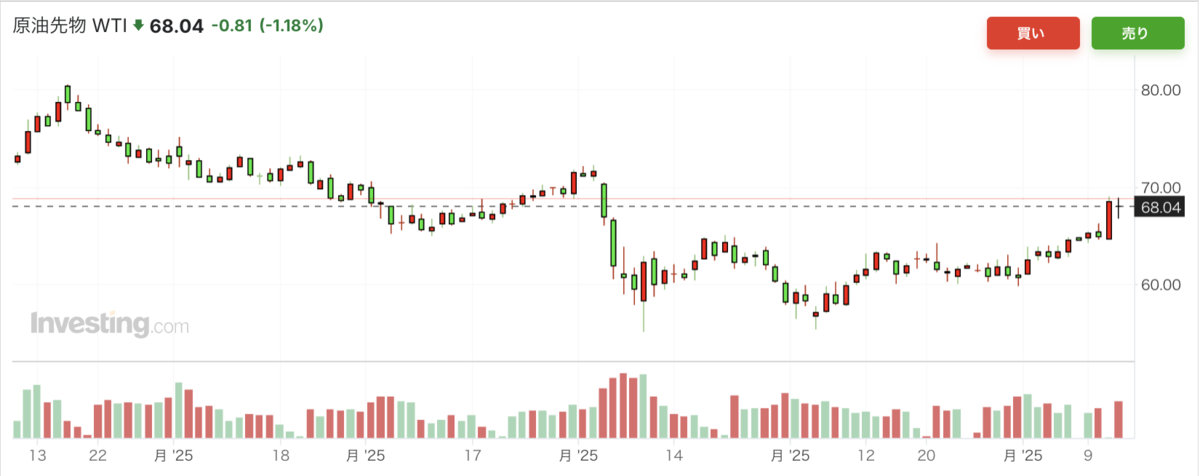Click the -0.81 (-1.18%) change text
The height and width of the screenshot is (476, 1200).
[x=264, y=26]
